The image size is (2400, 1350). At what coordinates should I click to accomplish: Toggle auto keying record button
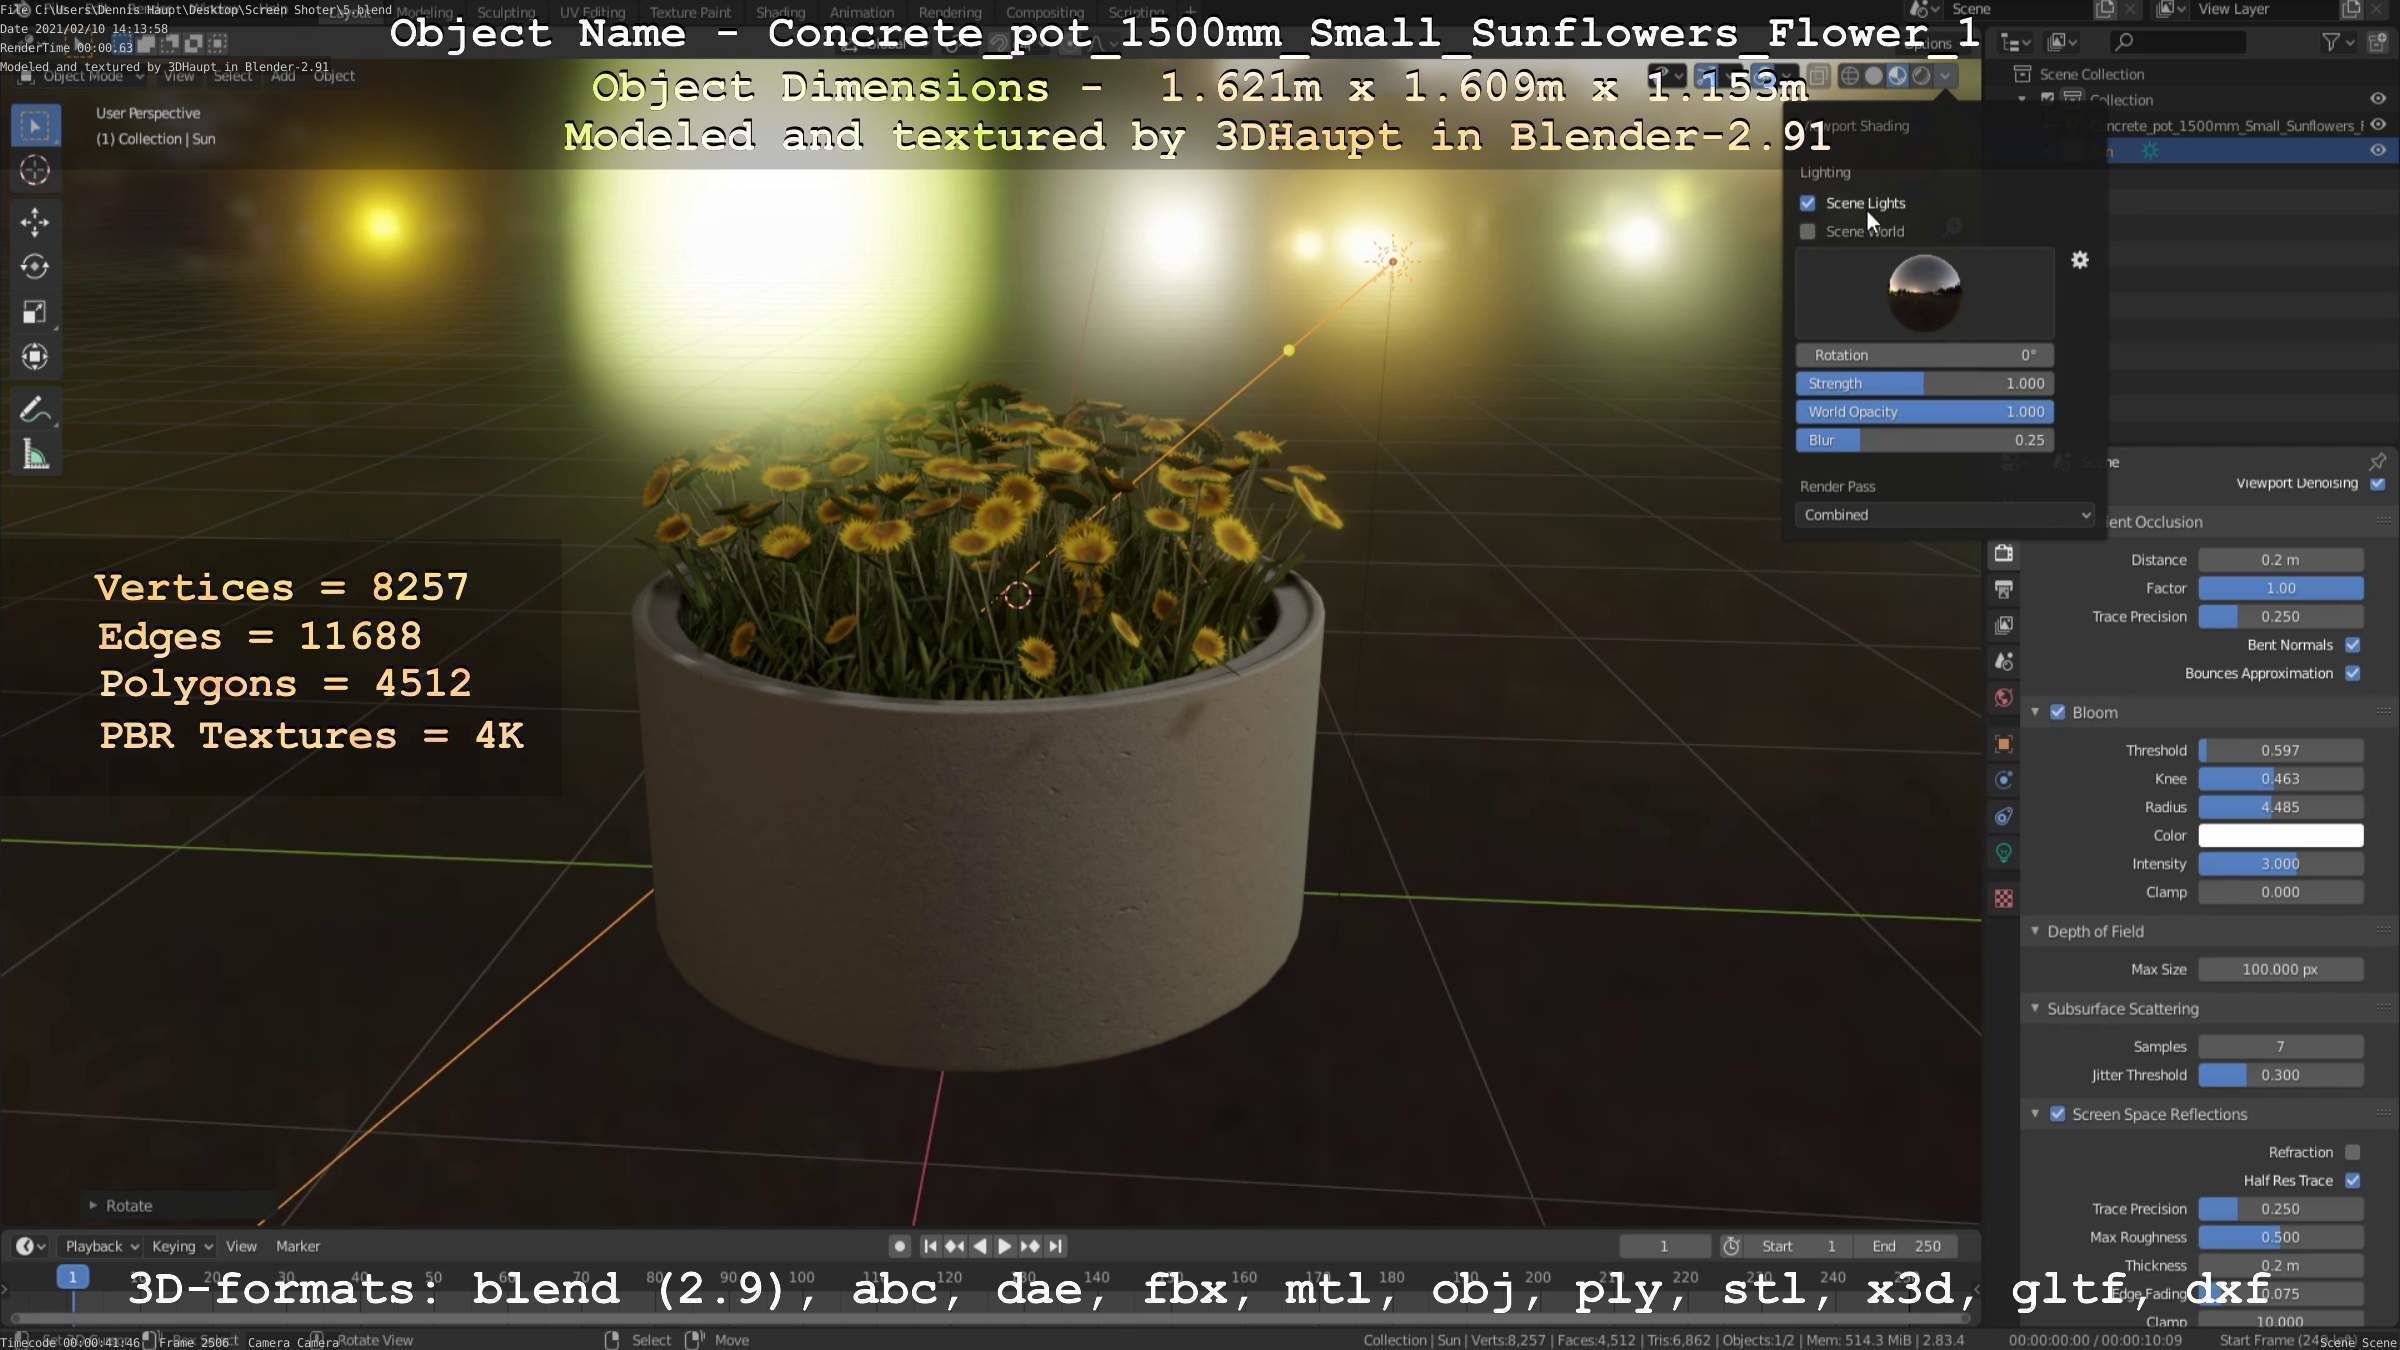point(900,1246)
